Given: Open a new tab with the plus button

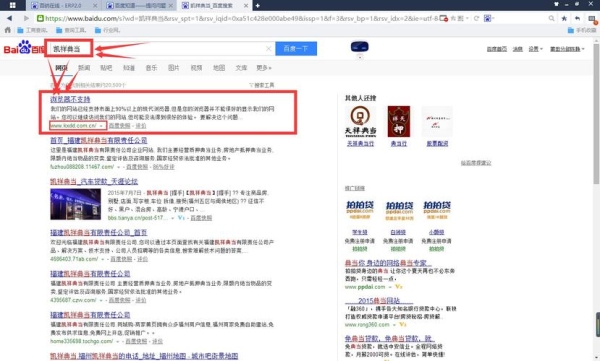Looking at the screenshot, I should (x=258, y=5).
